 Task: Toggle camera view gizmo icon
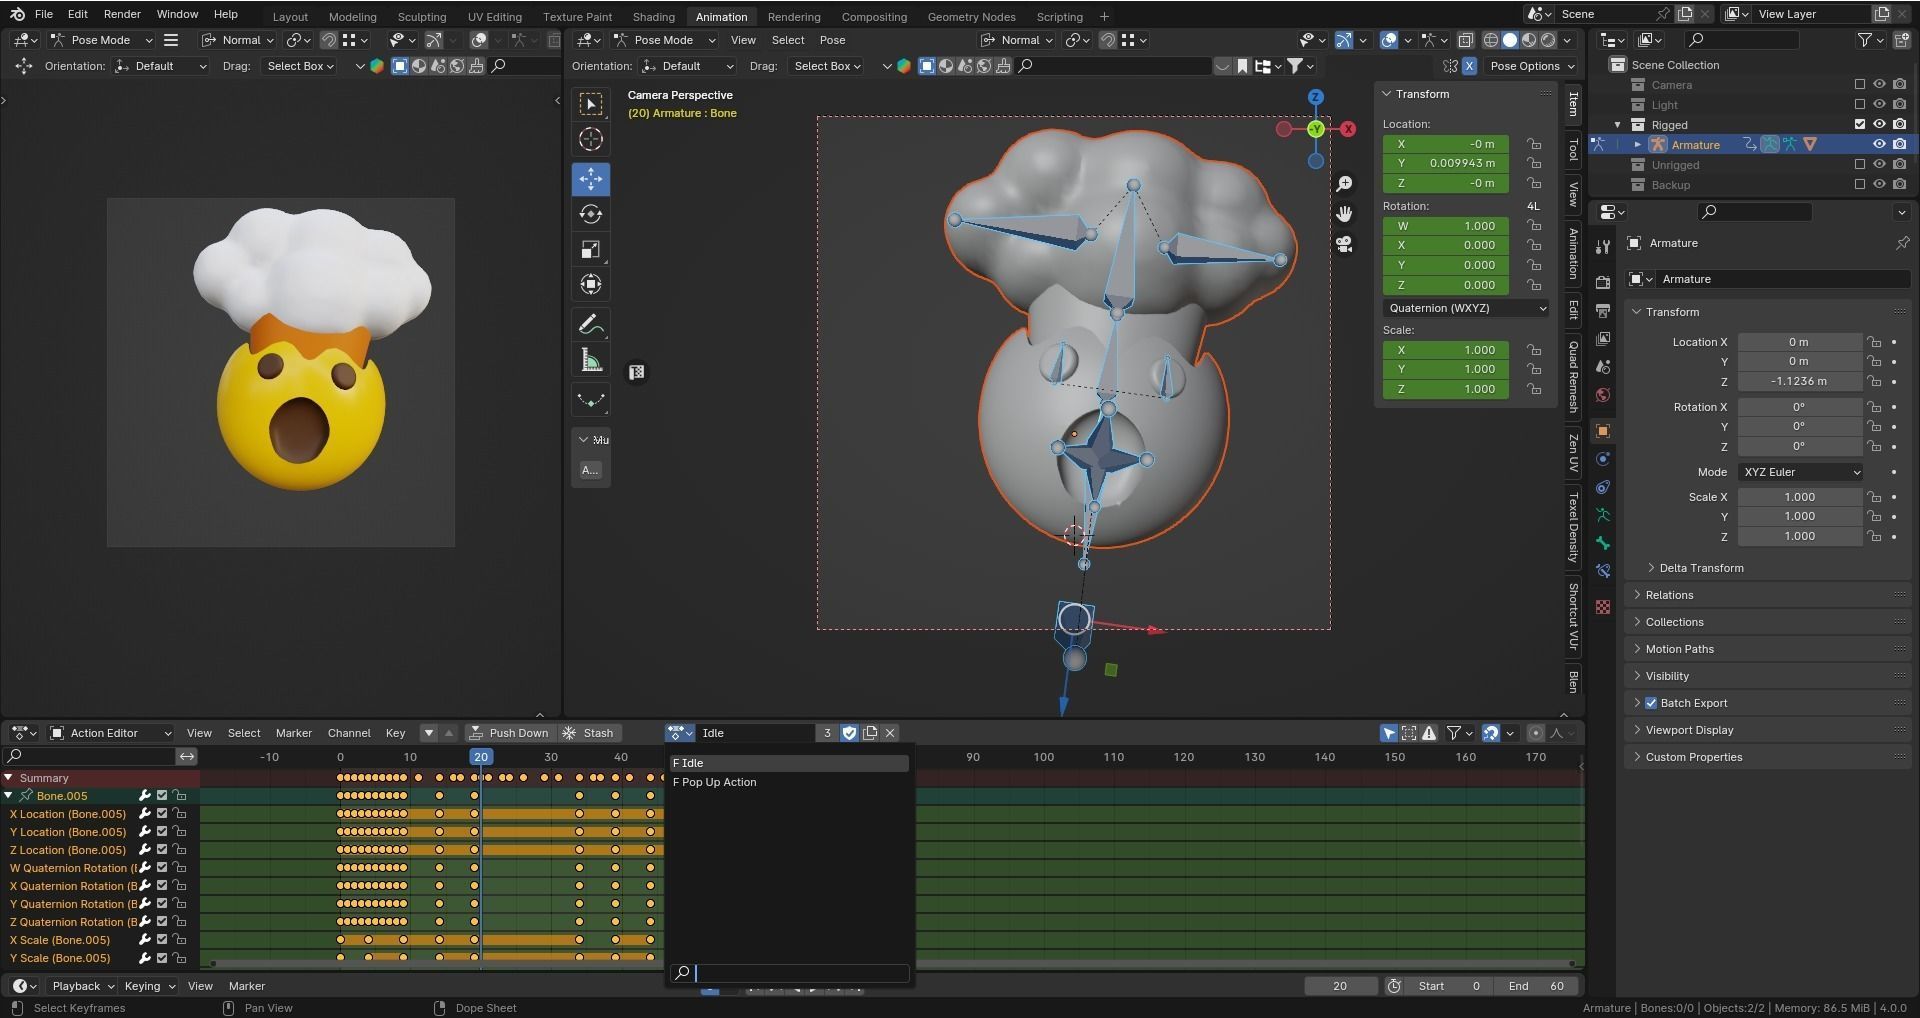coord(1344,244)
